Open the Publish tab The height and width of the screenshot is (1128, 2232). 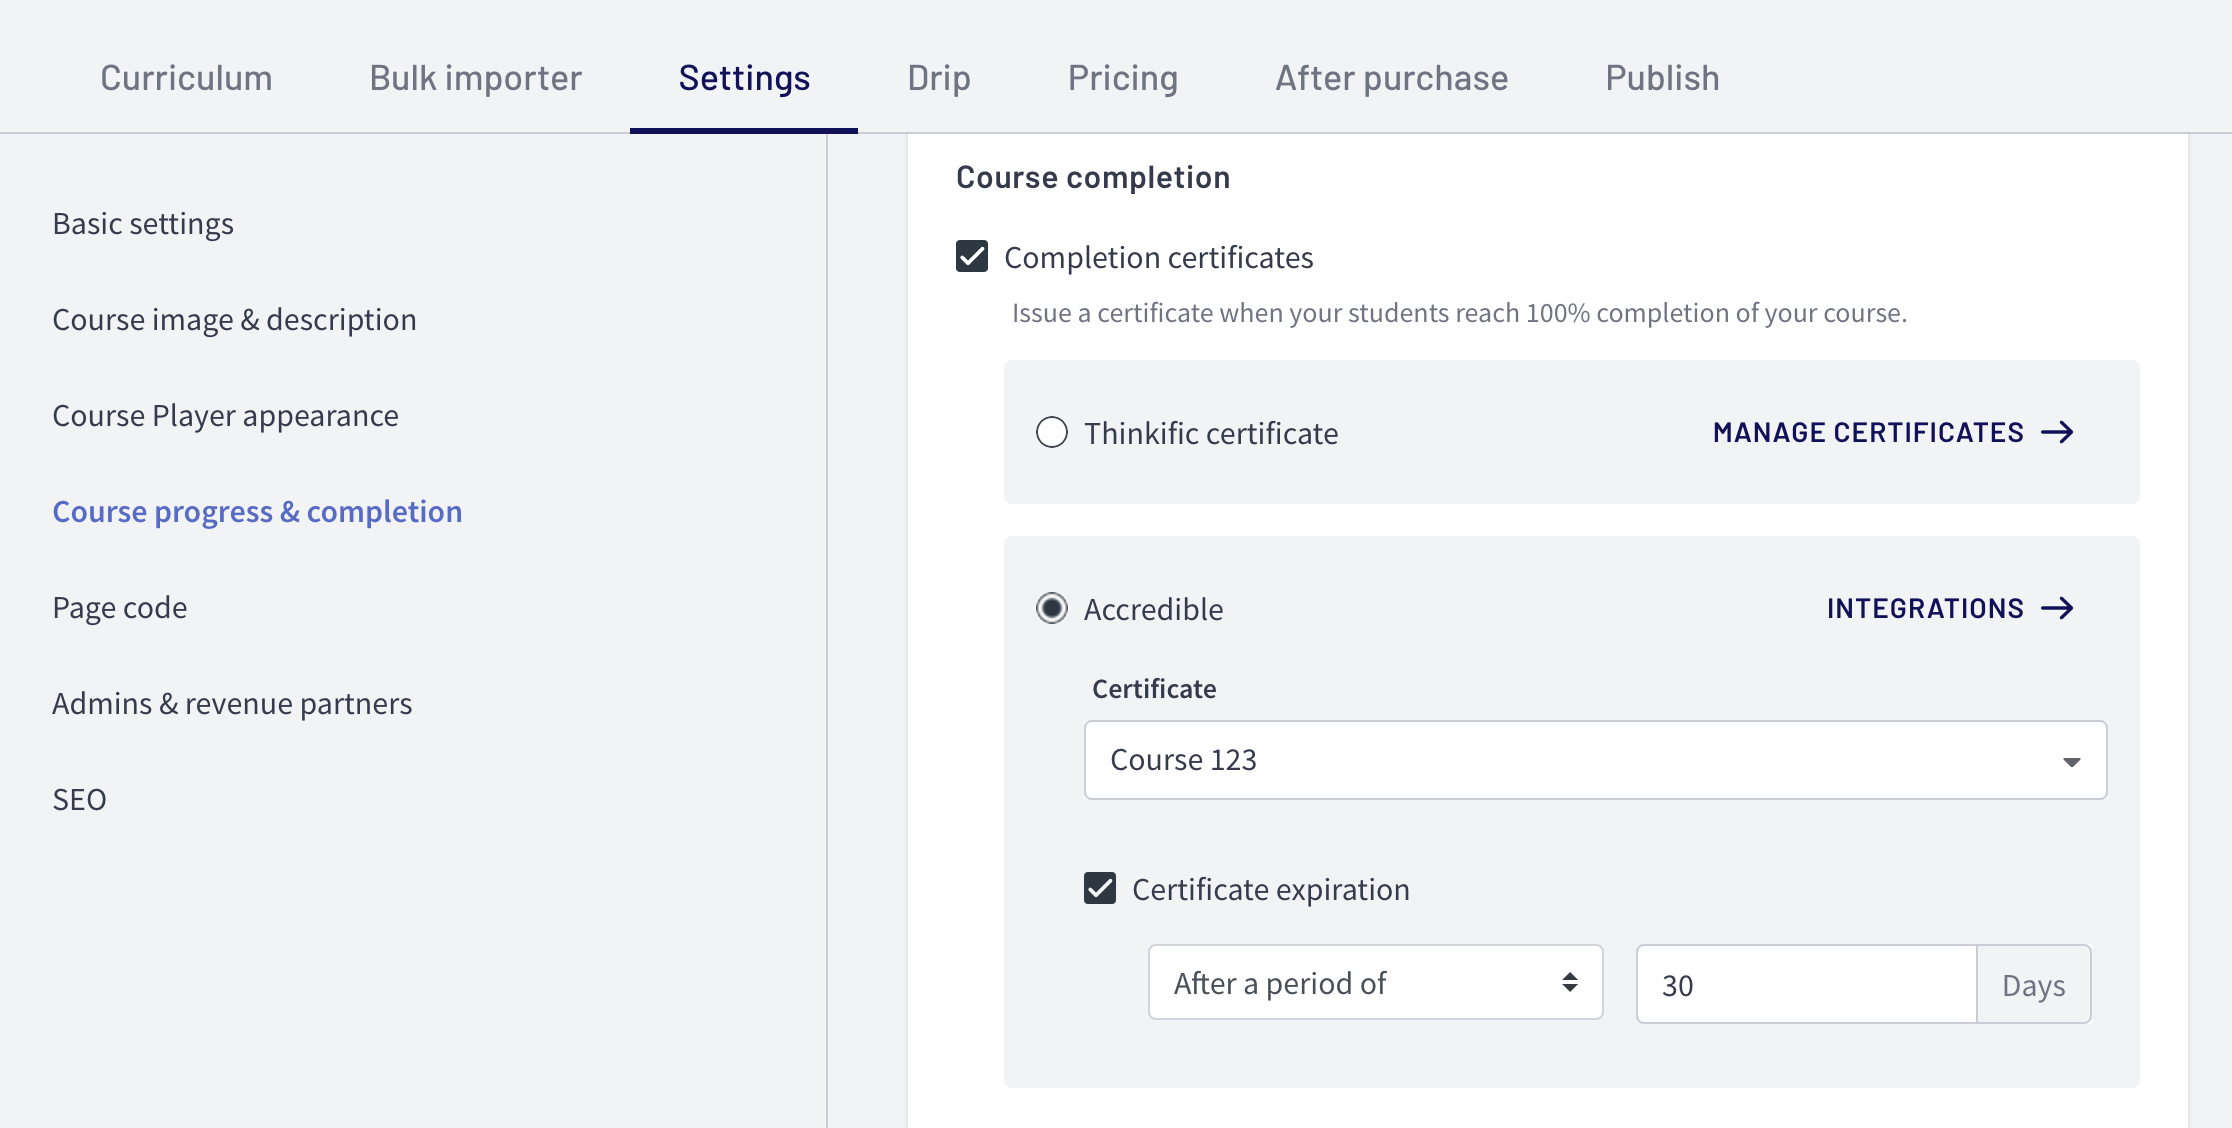pyautogui.click(x=1661, y=78)
